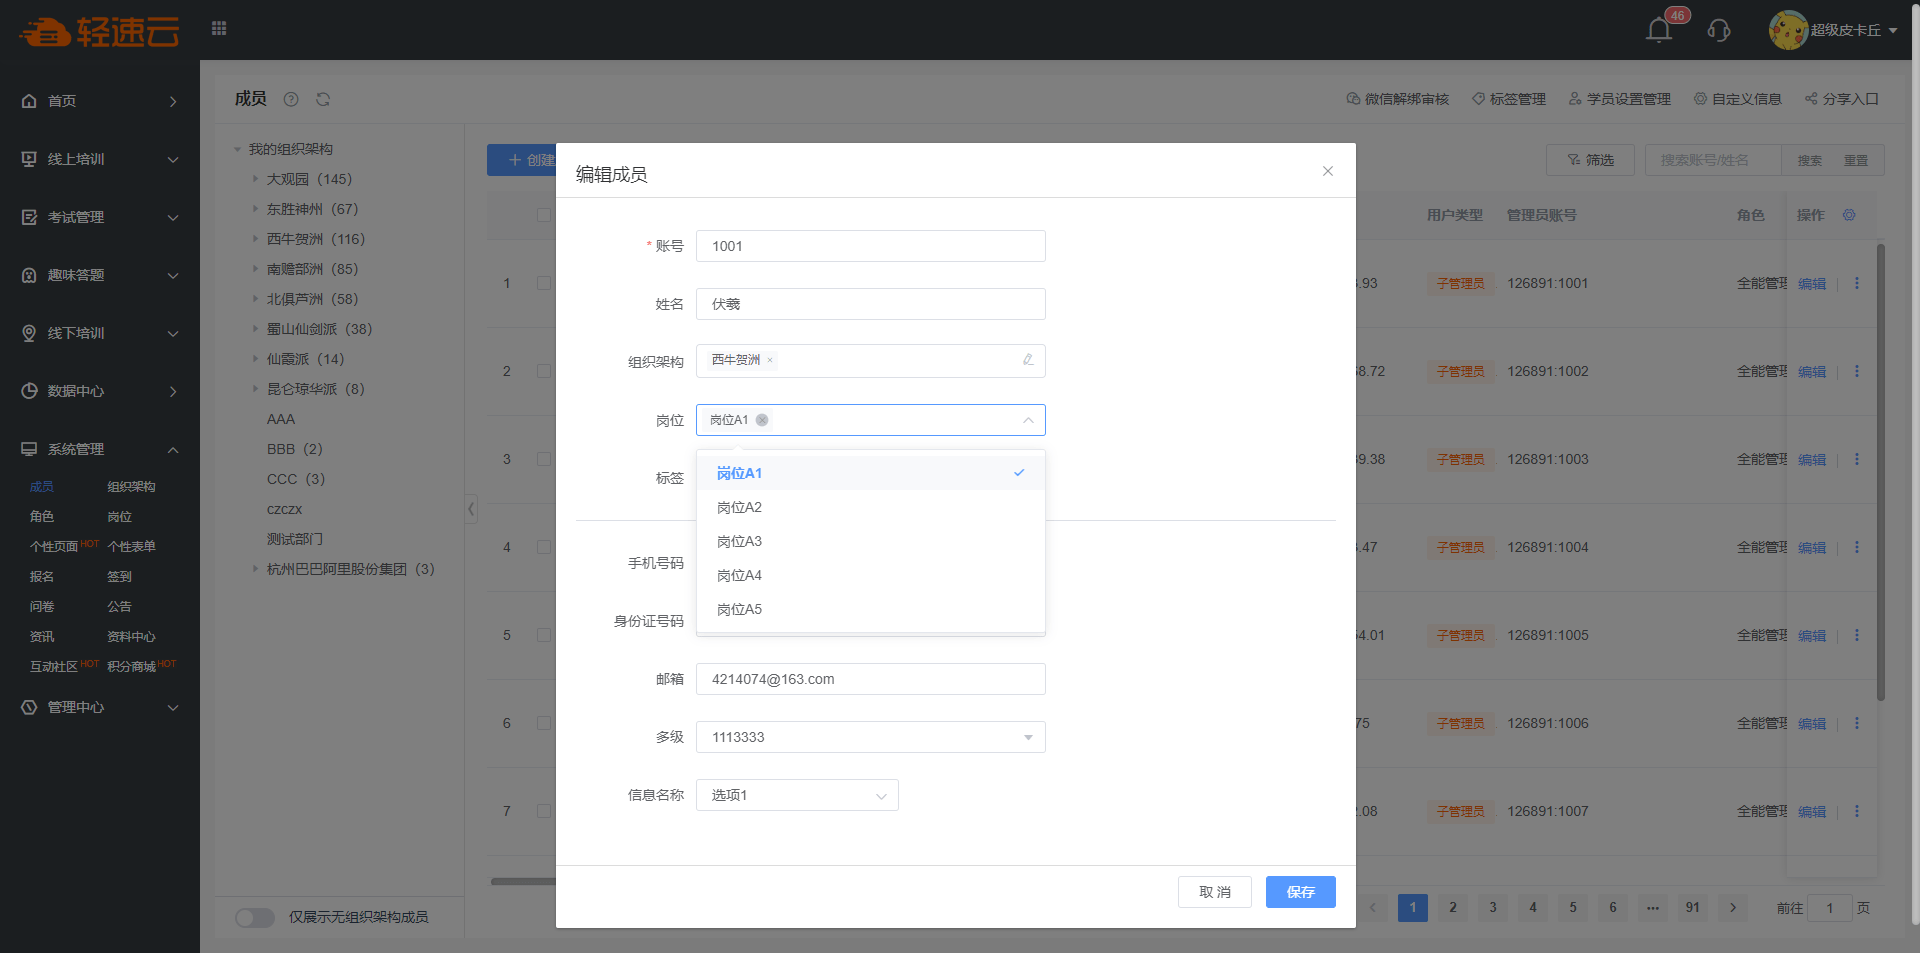Viewport: 1920px width, 953px height.
Task: Click the 筛选 filter button
Action: [x=1590, y=160]
